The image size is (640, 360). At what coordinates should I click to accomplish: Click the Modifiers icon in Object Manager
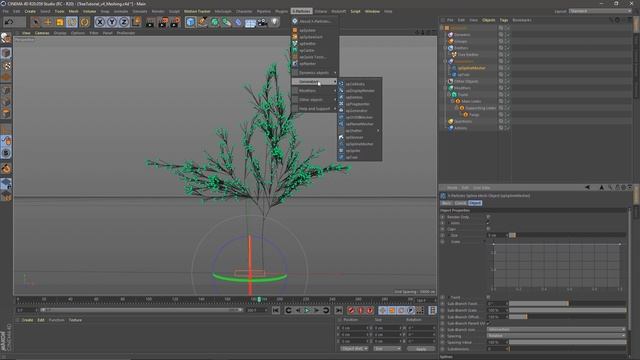point(451,88)
